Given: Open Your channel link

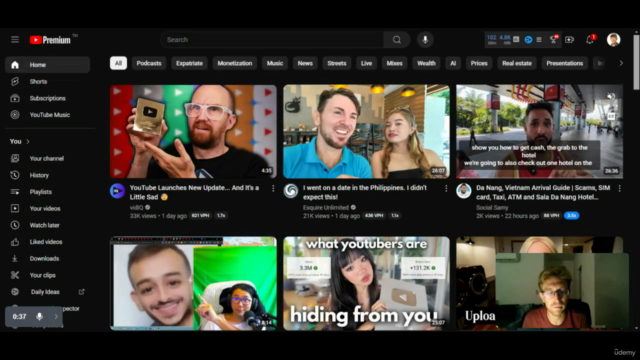Looking at the screenshot, I should point(47,158).
